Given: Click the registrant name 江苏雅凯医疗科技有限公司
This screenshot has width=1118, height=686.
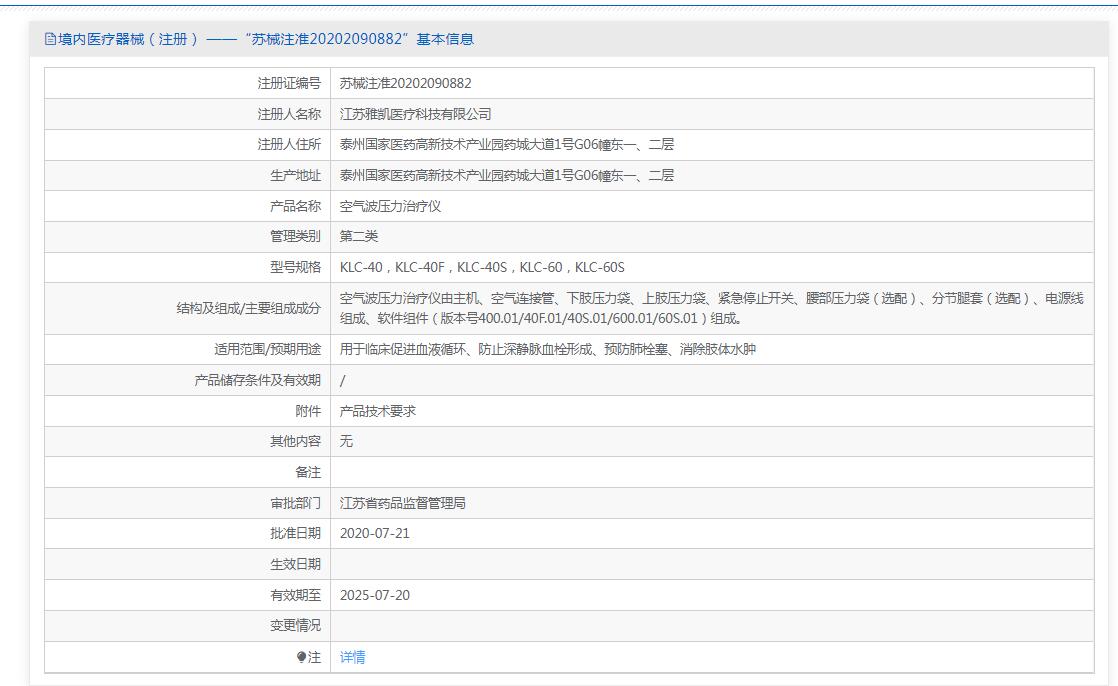Looking at the screenshot, I should [415, 114].
